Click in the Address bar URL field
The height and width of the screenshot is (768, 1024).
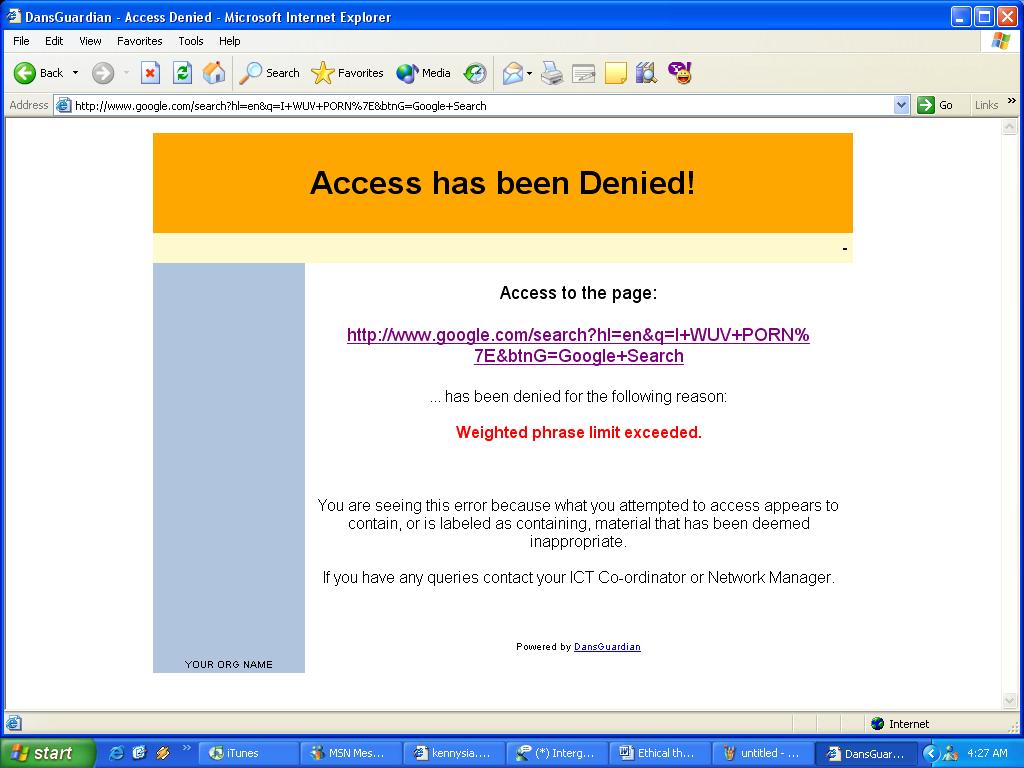(x=482, y=106)
